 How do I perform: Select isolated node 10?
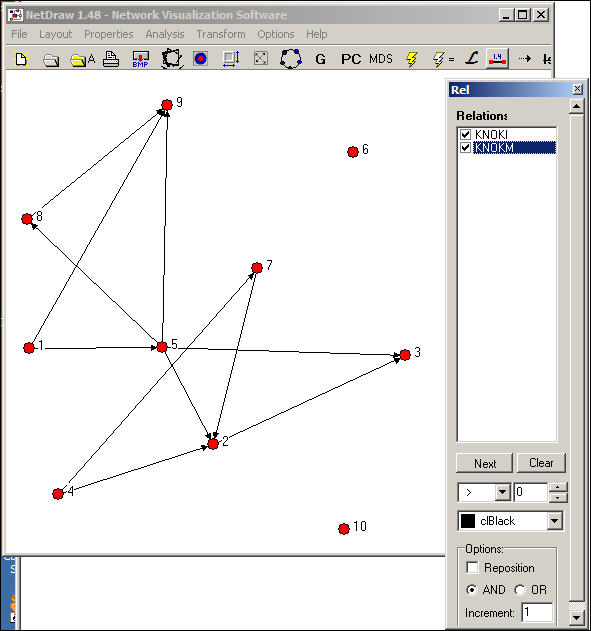coord(344,529)
